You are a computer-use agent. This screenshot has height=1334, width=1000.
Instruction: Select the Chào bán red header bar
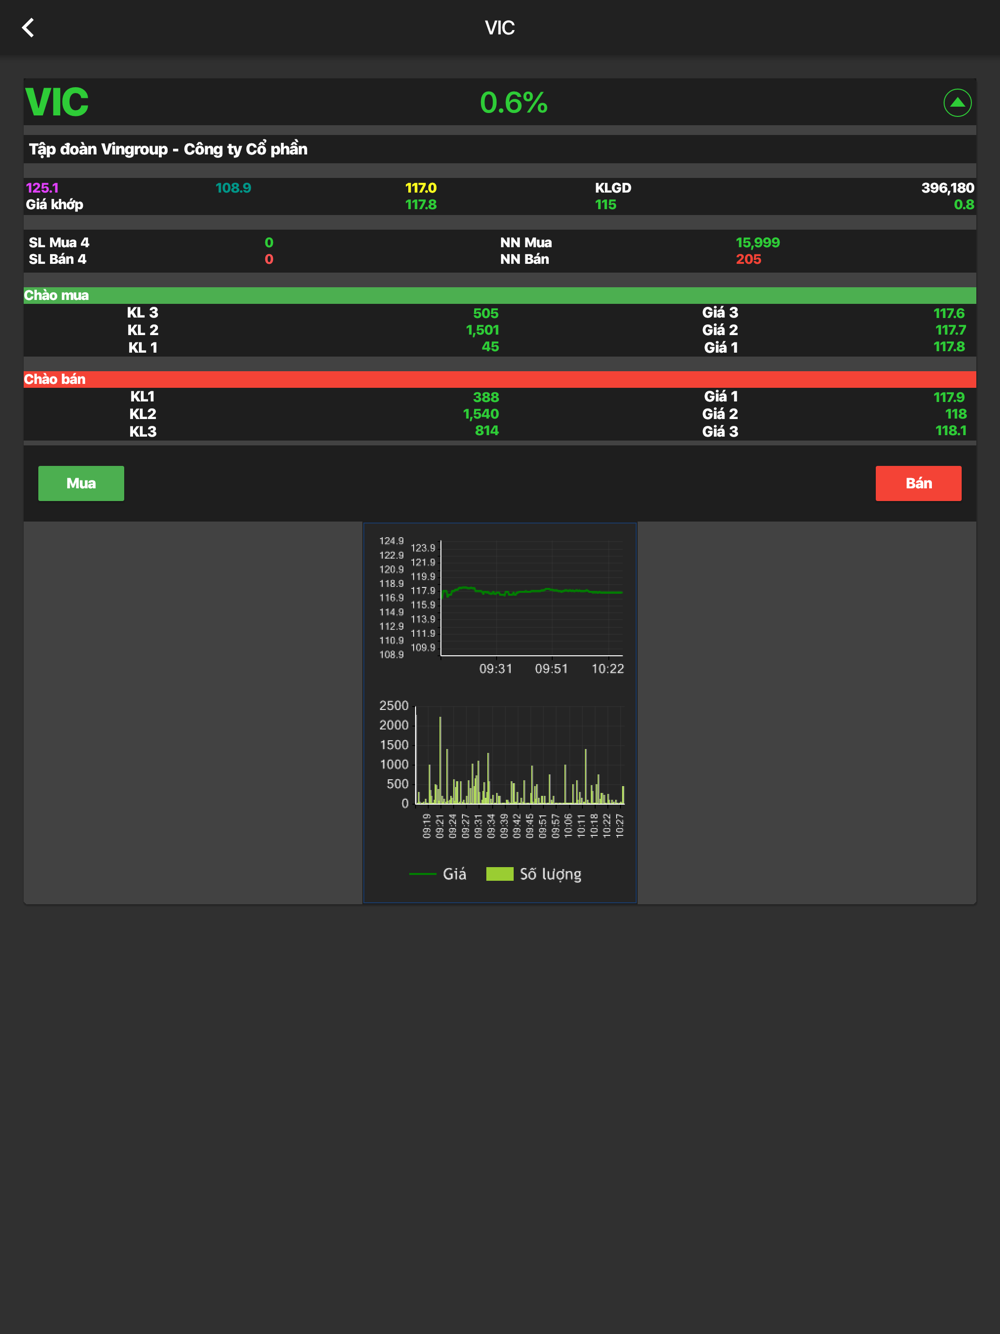(x=500, y=380)
